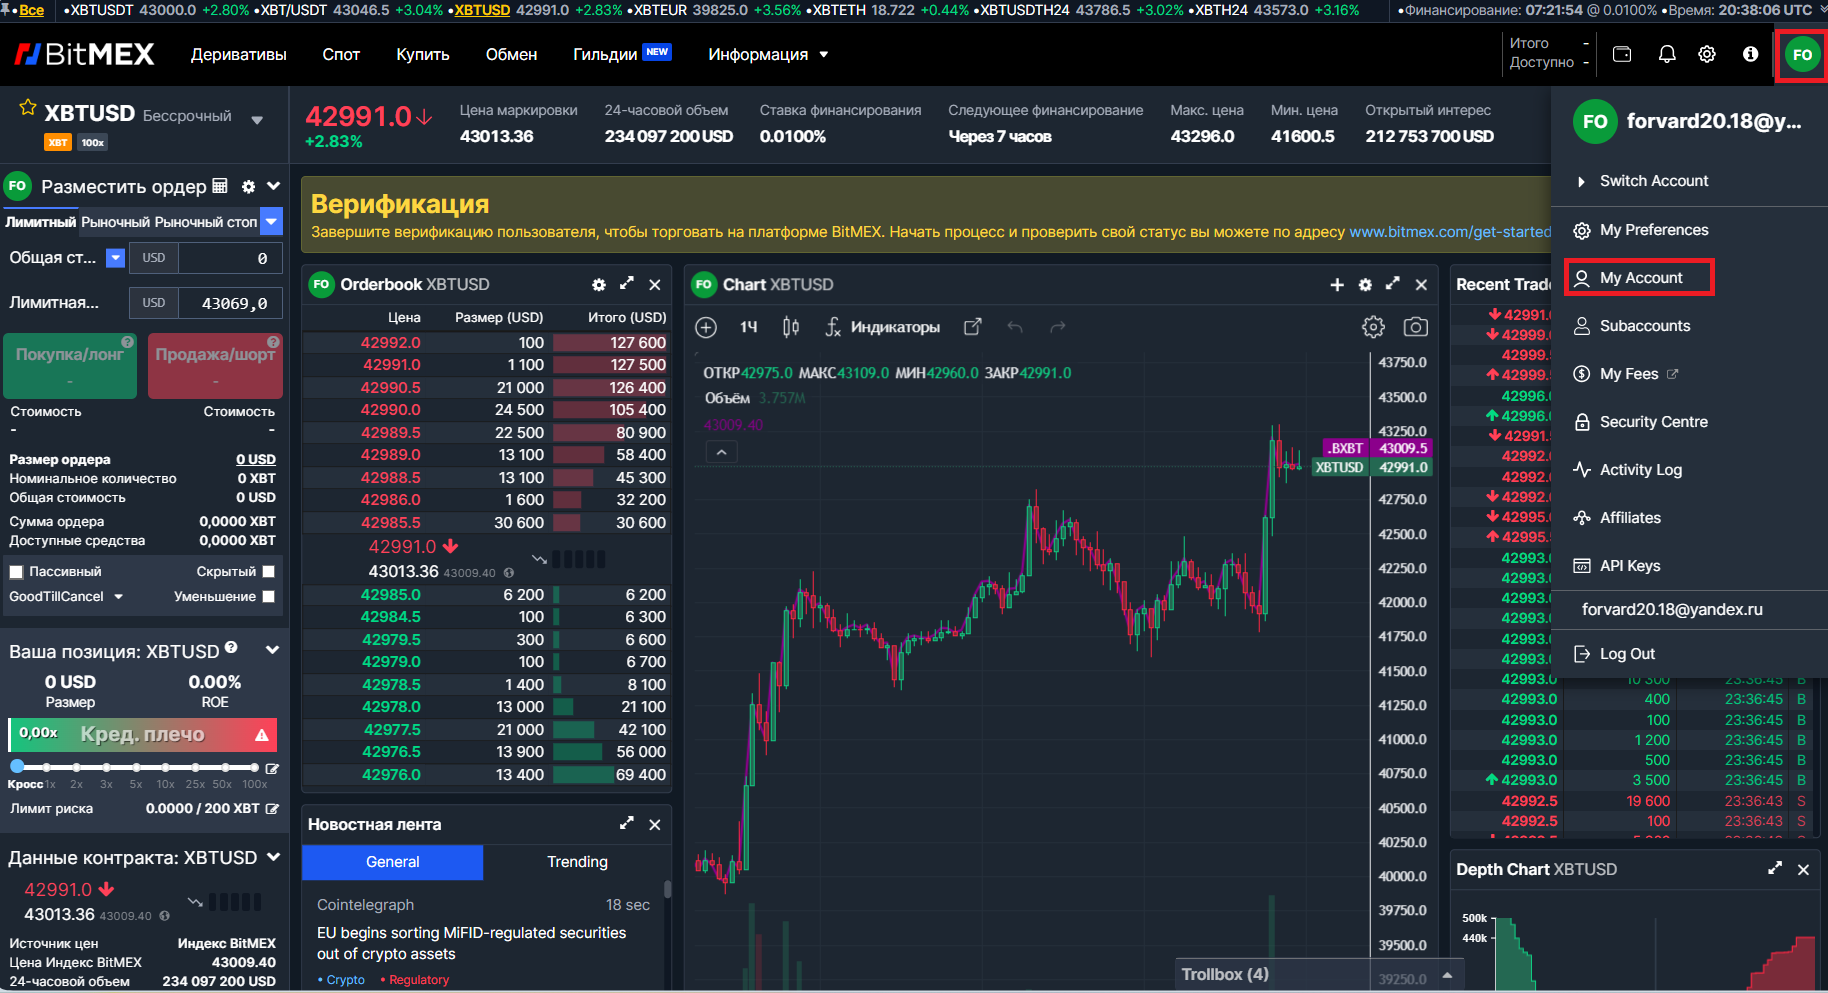The image size is (1828, 993).
Task: Click the Все ticker link
Action: click(x=31, y=10)
